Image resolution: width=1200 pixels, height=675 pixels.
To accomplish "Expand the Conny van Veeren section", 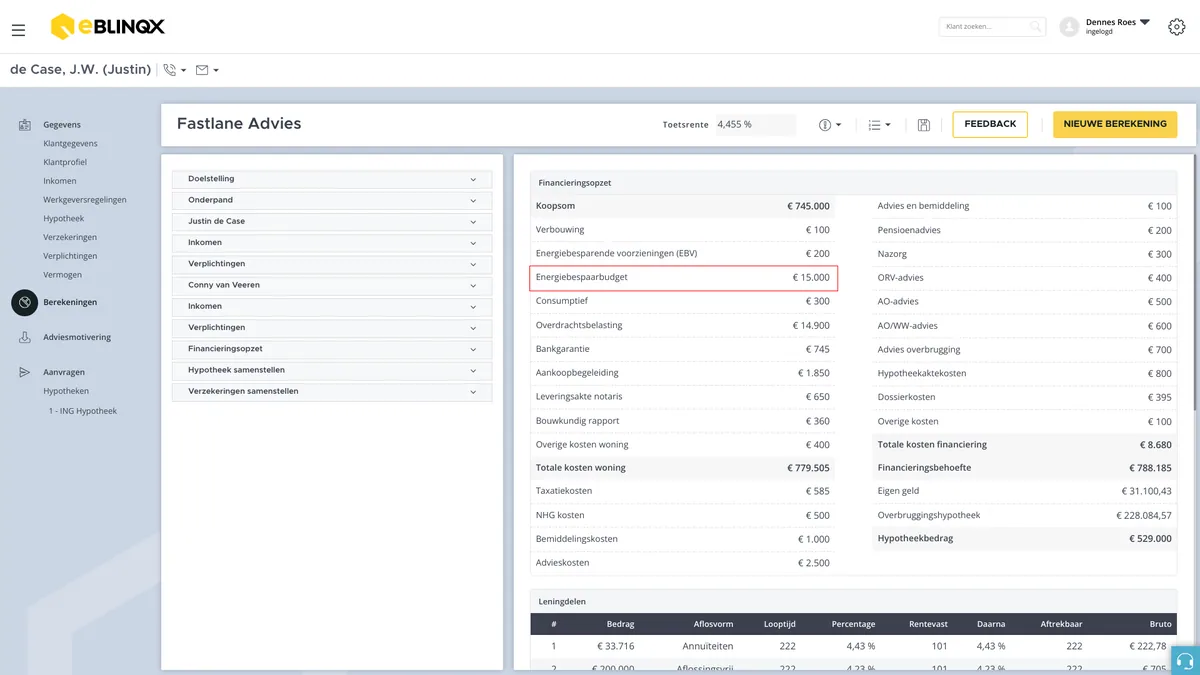I will [332, 285].
